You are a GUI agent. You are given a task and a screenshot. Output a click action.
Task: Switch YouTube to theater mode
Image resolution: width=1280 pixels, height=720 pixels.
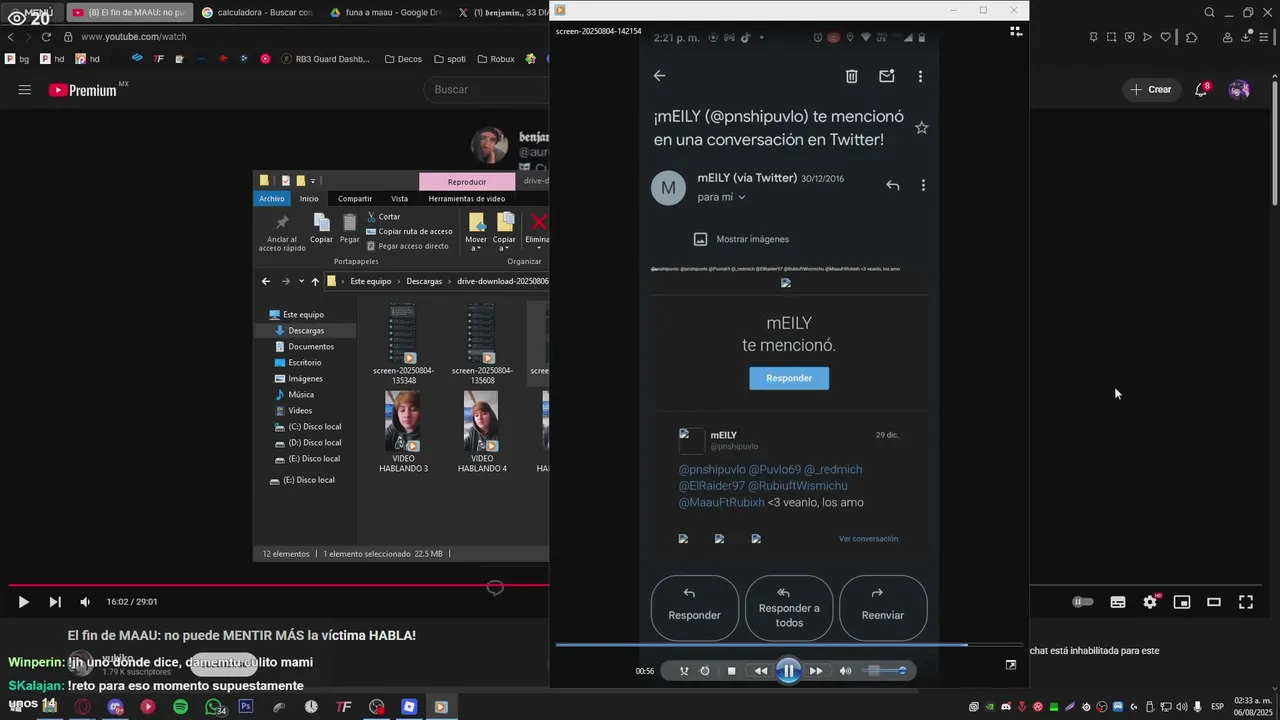1214,602
